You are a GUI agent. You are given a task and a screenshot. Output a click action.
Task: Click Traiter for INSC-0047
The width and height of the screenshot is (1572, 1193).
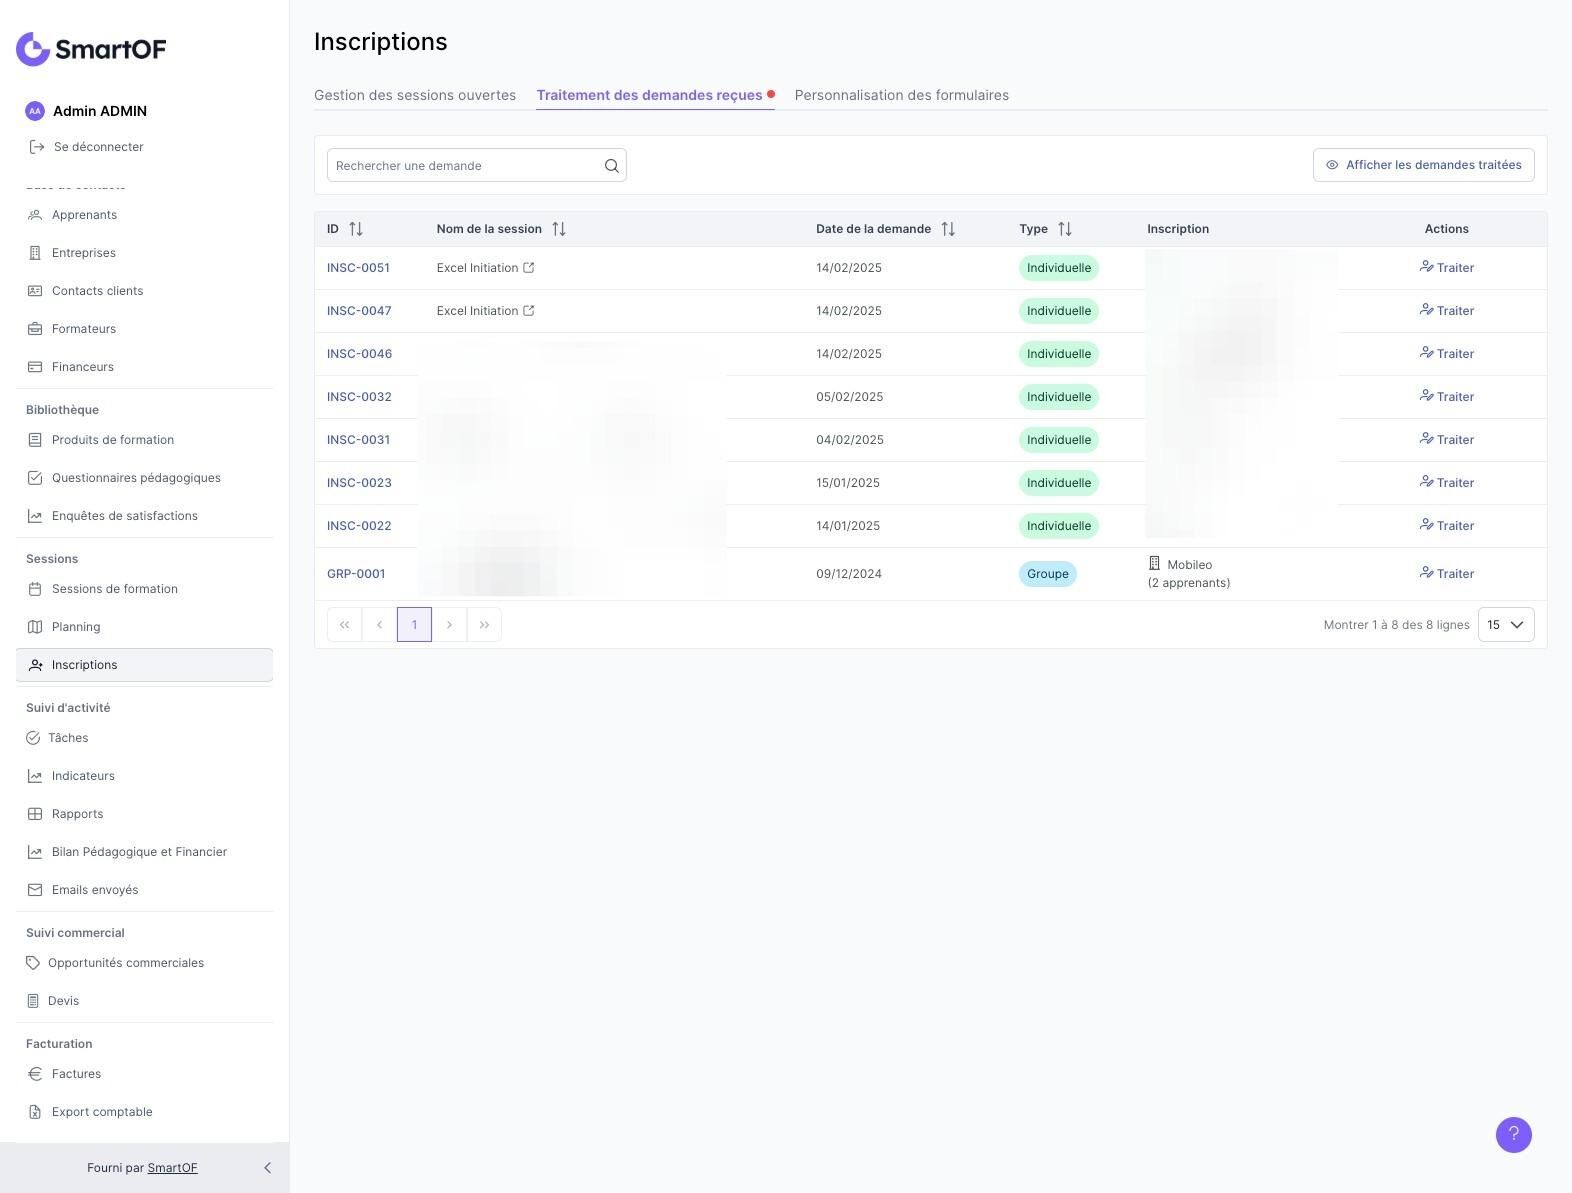tap(1447, 311)
